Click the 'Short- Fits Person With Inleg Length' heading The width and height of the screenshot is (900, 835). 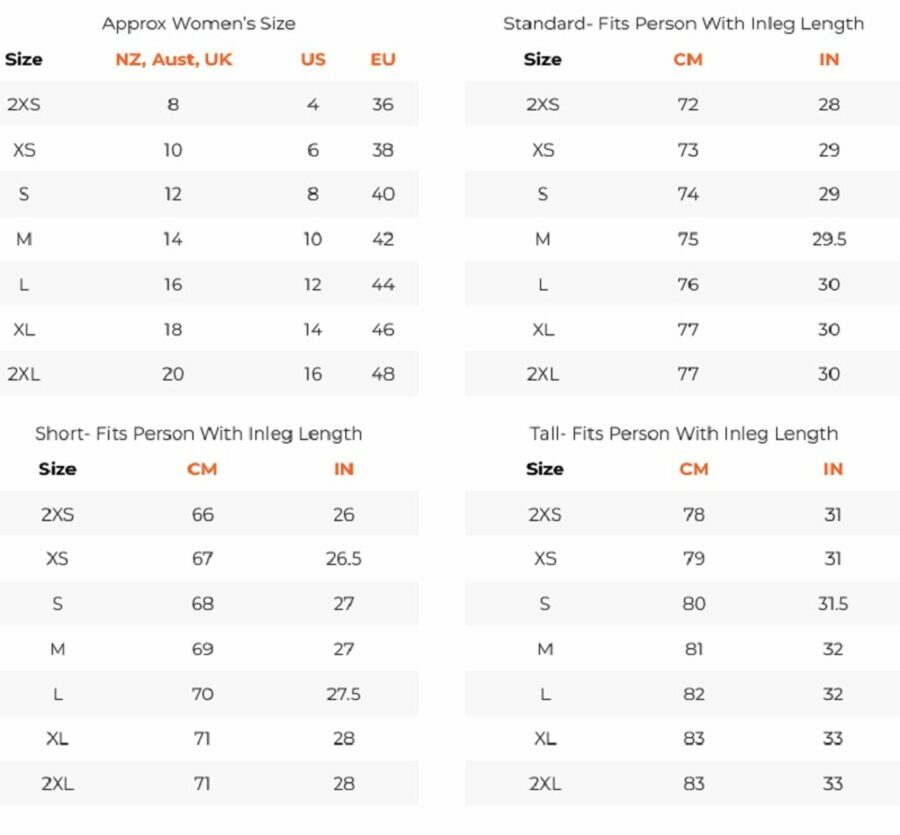(198, 433)
